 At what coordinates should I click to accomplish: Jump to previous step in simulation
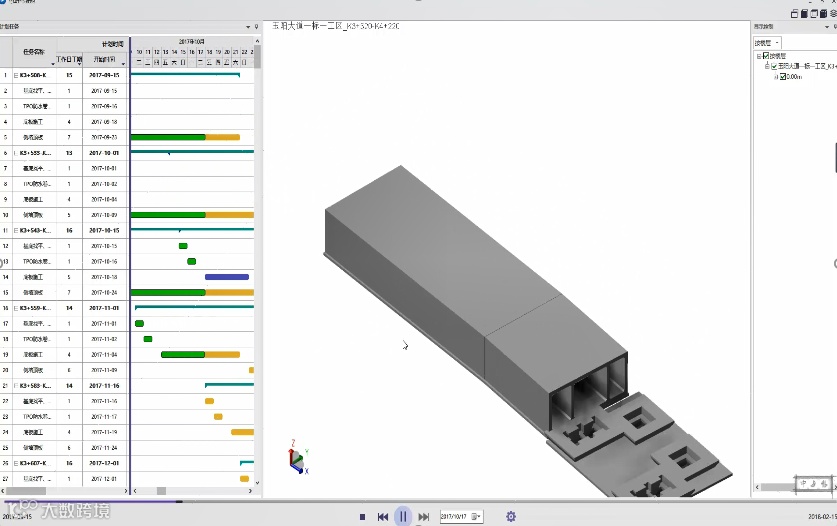(383, 517)
